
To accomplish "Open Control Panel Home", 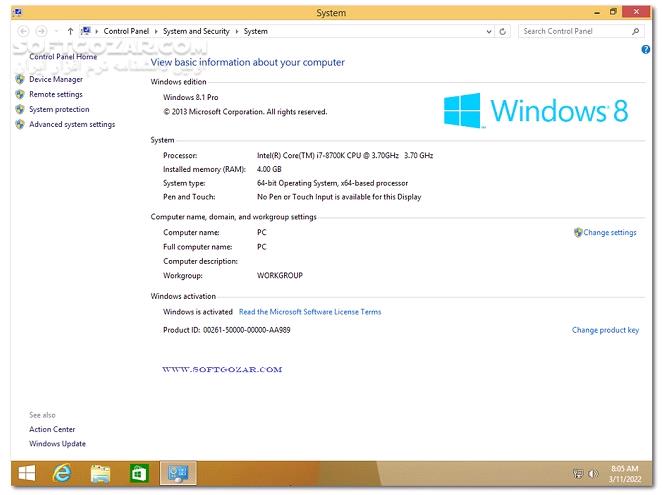I will pyautogui.click(x=63, y=56).
